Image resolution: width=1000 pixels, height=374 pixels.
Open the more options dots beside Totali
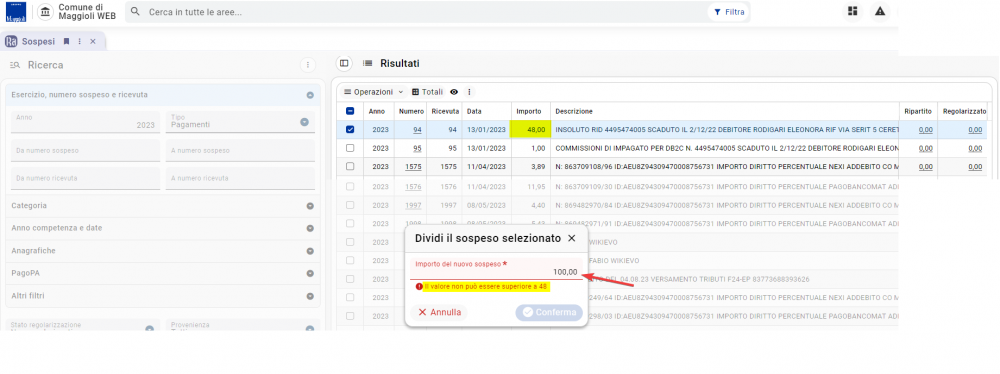pos(469,92)
